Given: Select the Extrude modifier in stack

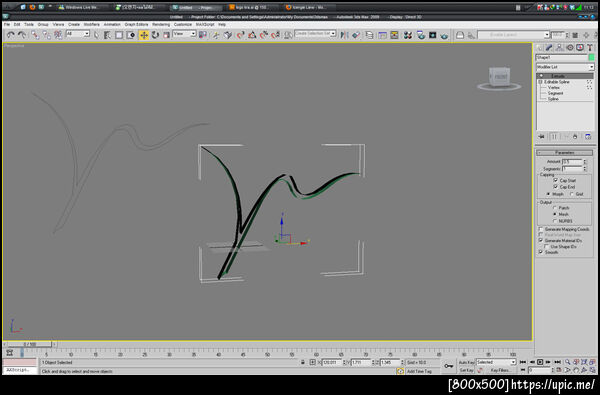Looking at the screenshot, I should (565, 76).
